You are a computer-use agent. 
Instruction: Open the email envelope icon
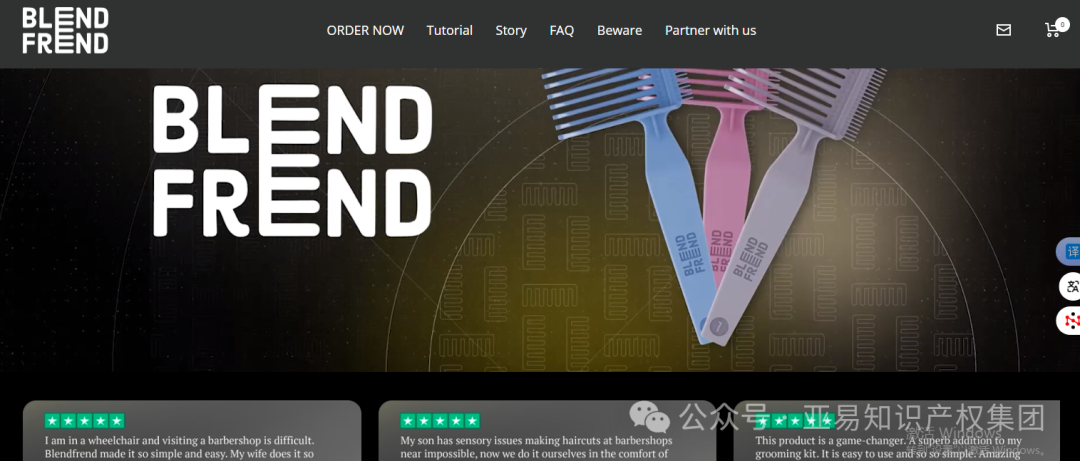[1004, 30]
